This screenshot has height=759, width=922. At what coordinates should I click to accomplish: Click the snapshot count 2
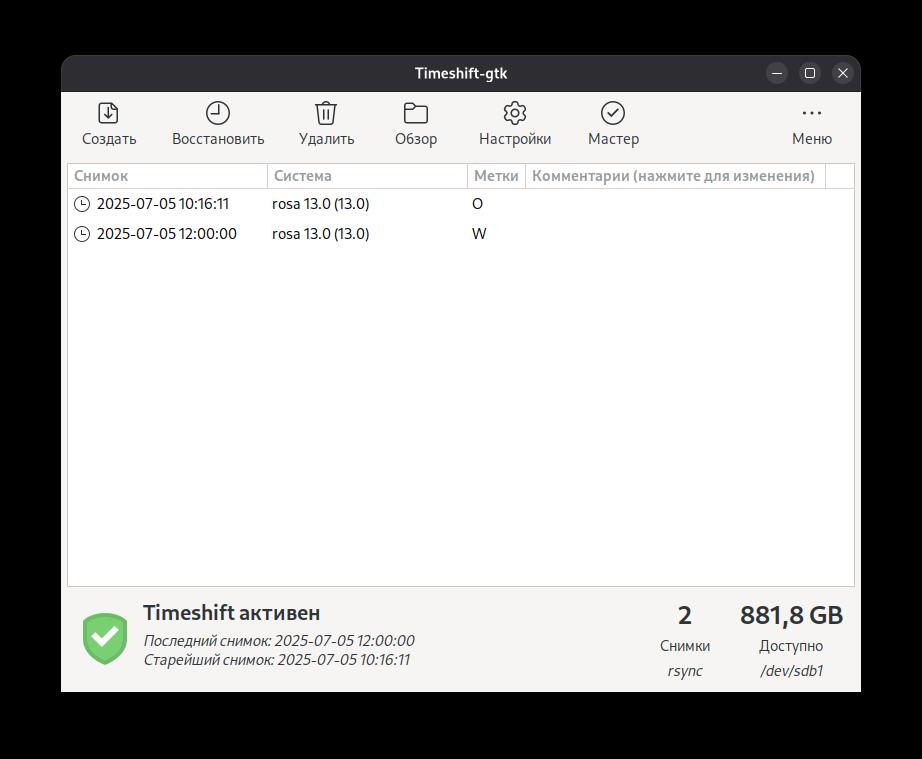click(x=684, y=616)
